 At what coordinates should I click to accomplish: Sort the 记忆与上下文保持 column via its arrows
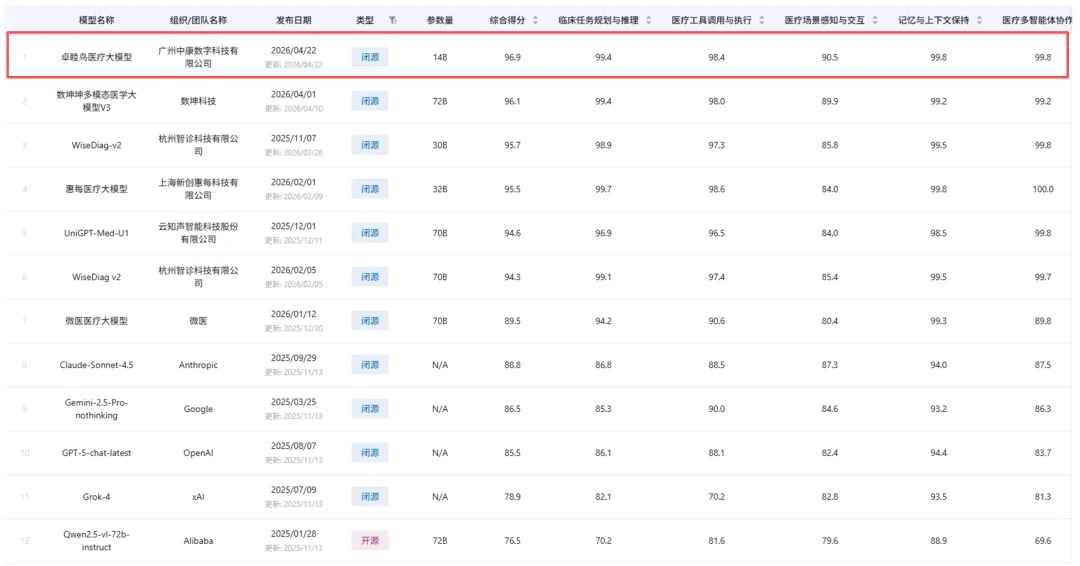(x=979, y=21)
